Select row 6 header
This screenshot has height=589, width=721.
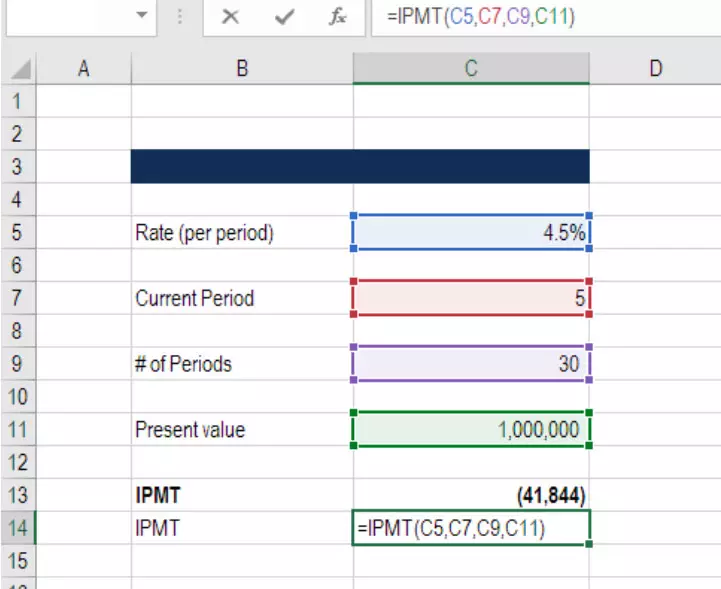(x=17, y=265)
